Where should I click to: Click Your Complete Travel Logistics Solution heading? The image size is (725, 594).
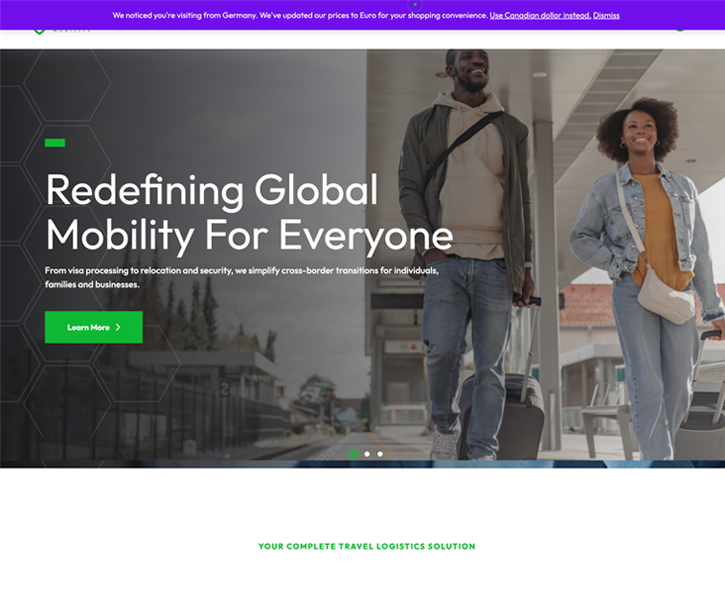click(367, 546)
